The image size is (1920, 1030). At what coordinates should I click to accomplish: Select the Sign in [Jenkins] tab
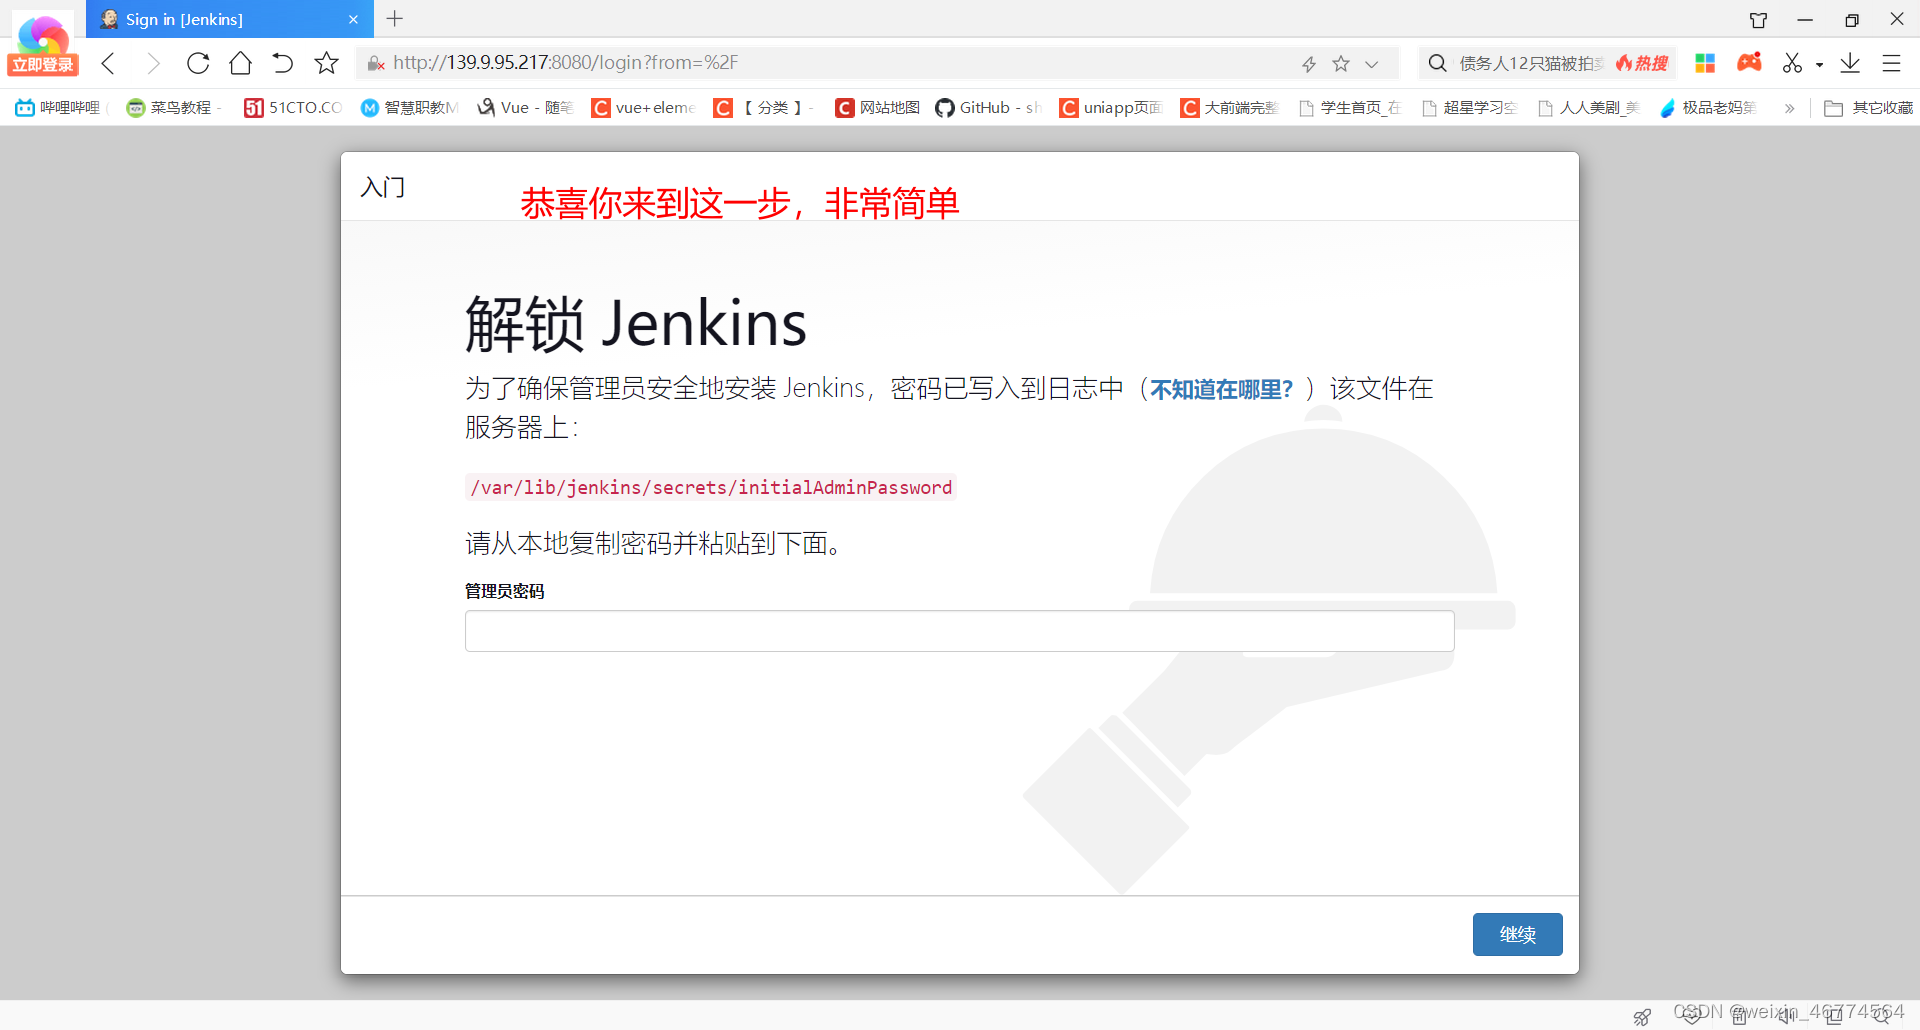pyautogui.click(x=230, y=19)
